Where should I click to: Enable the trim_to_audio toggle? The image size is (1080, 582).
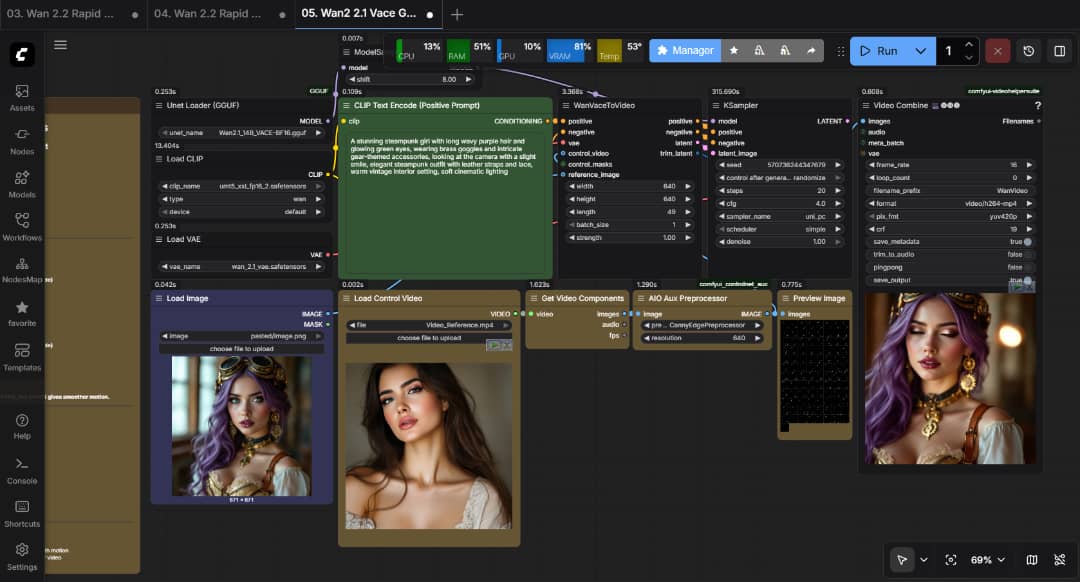coord(1025,254)
